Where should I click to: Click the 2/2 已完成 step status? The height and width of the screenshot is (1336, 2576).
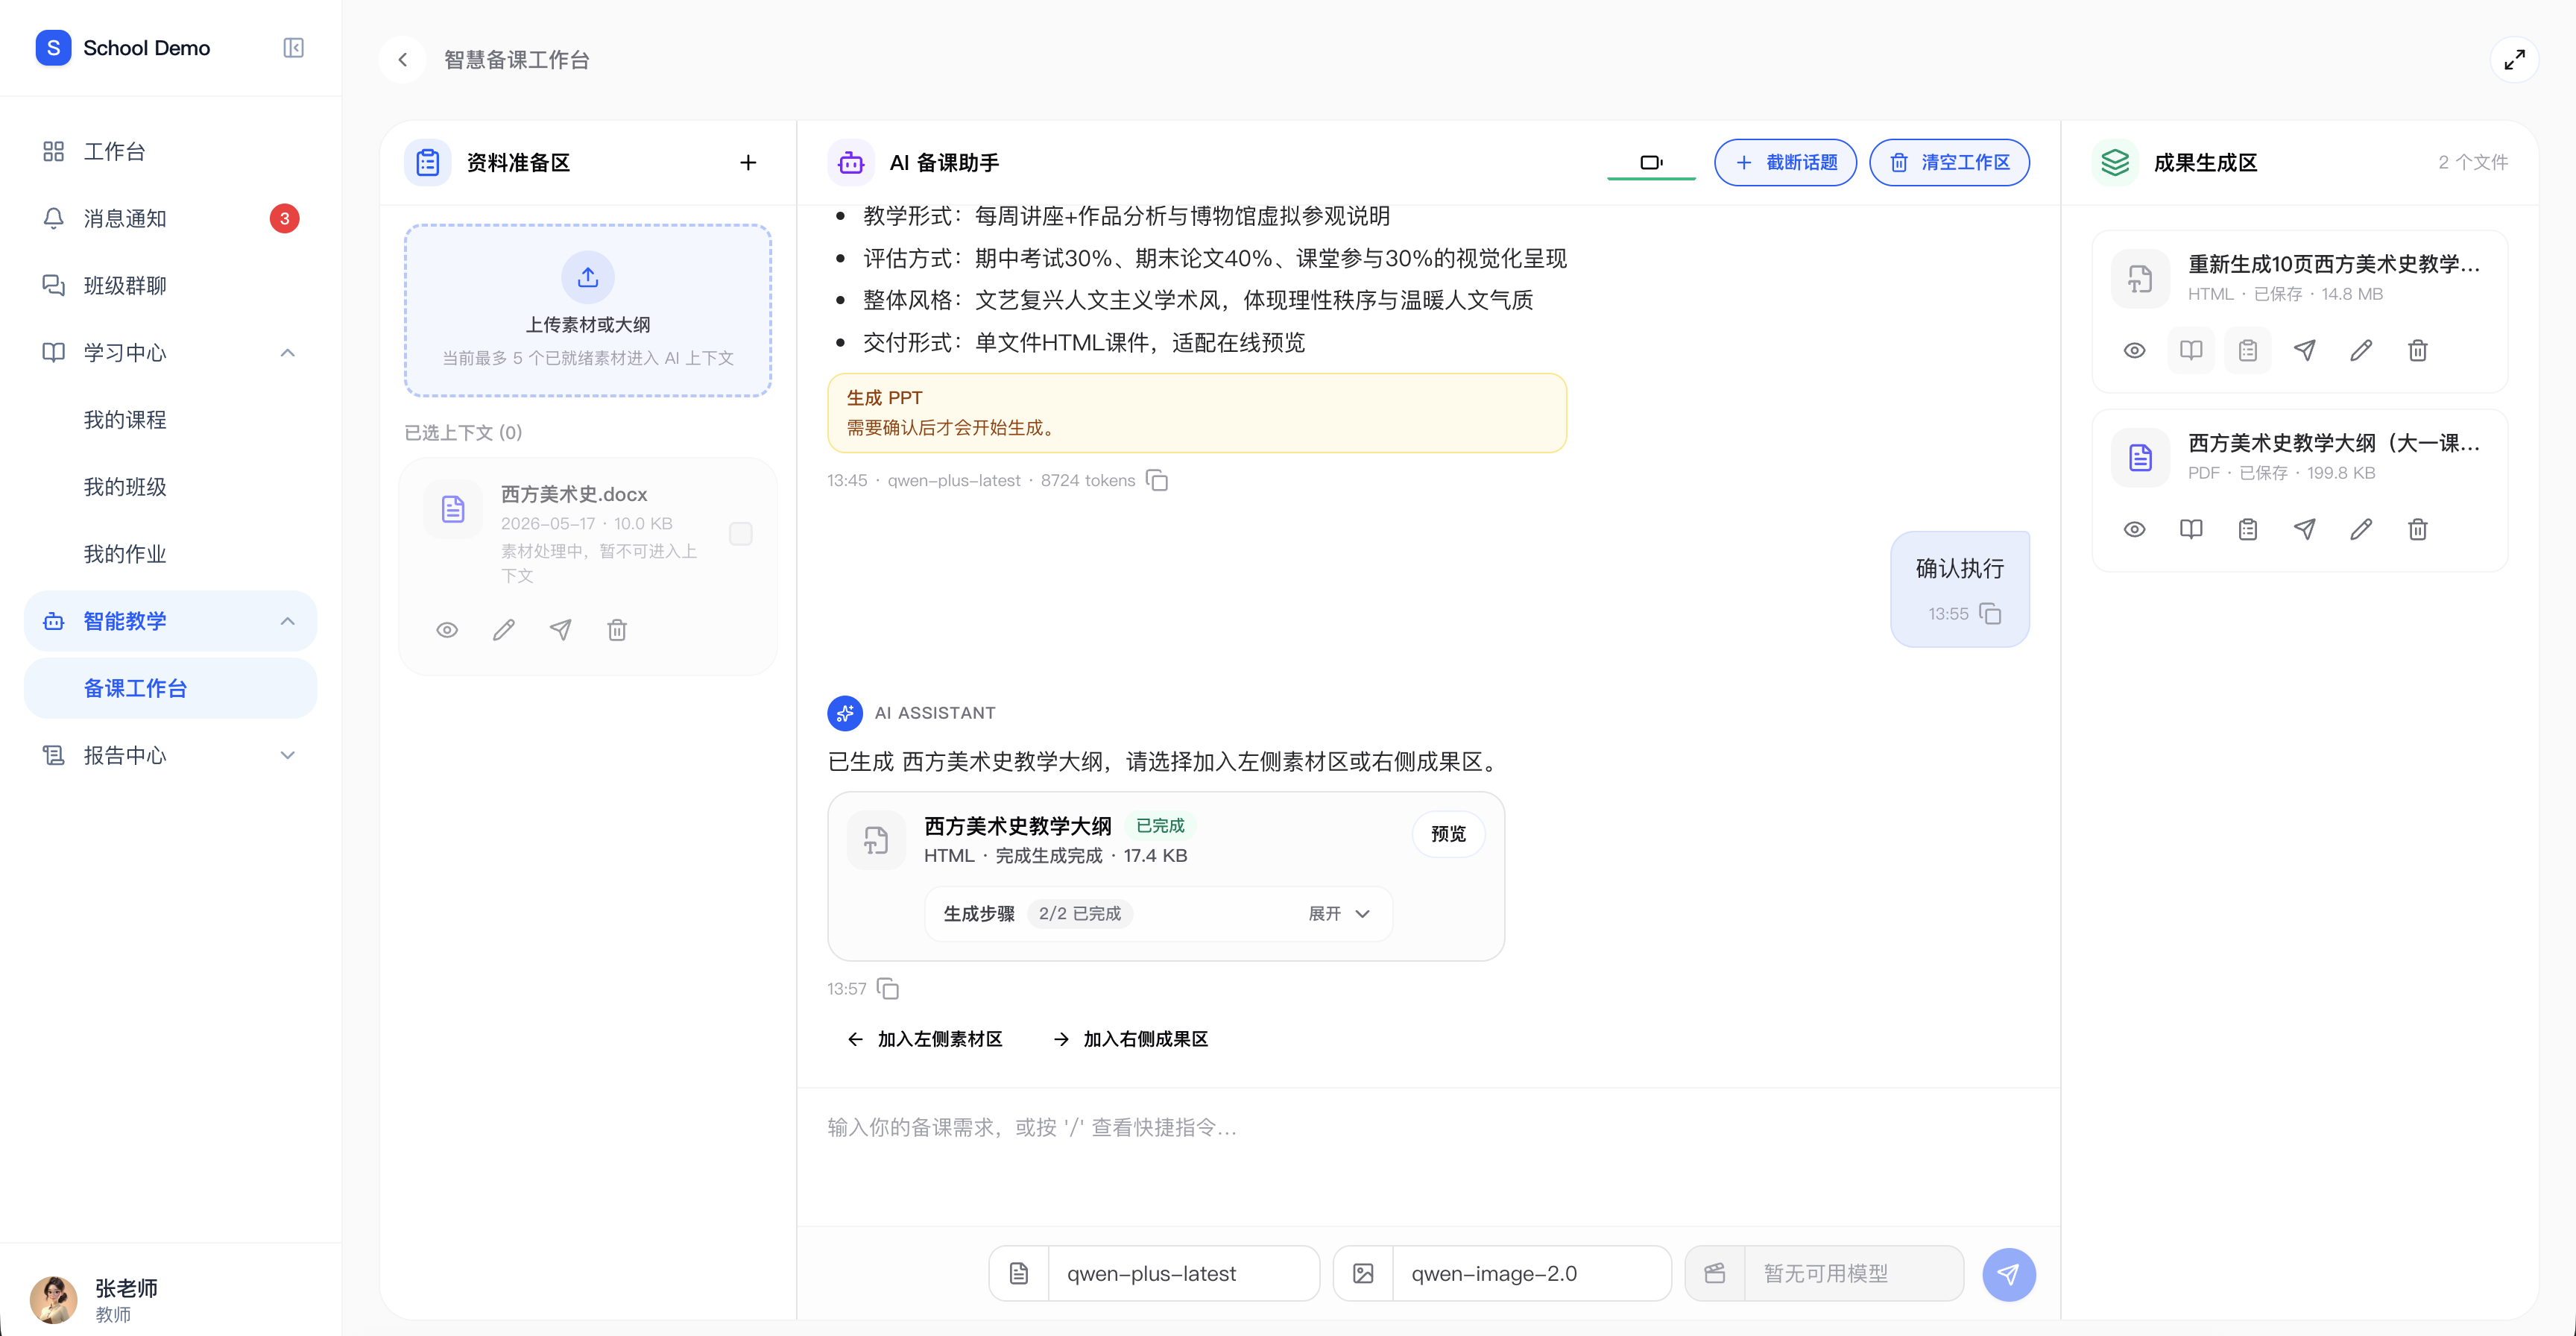click(x=1080, y=914)
